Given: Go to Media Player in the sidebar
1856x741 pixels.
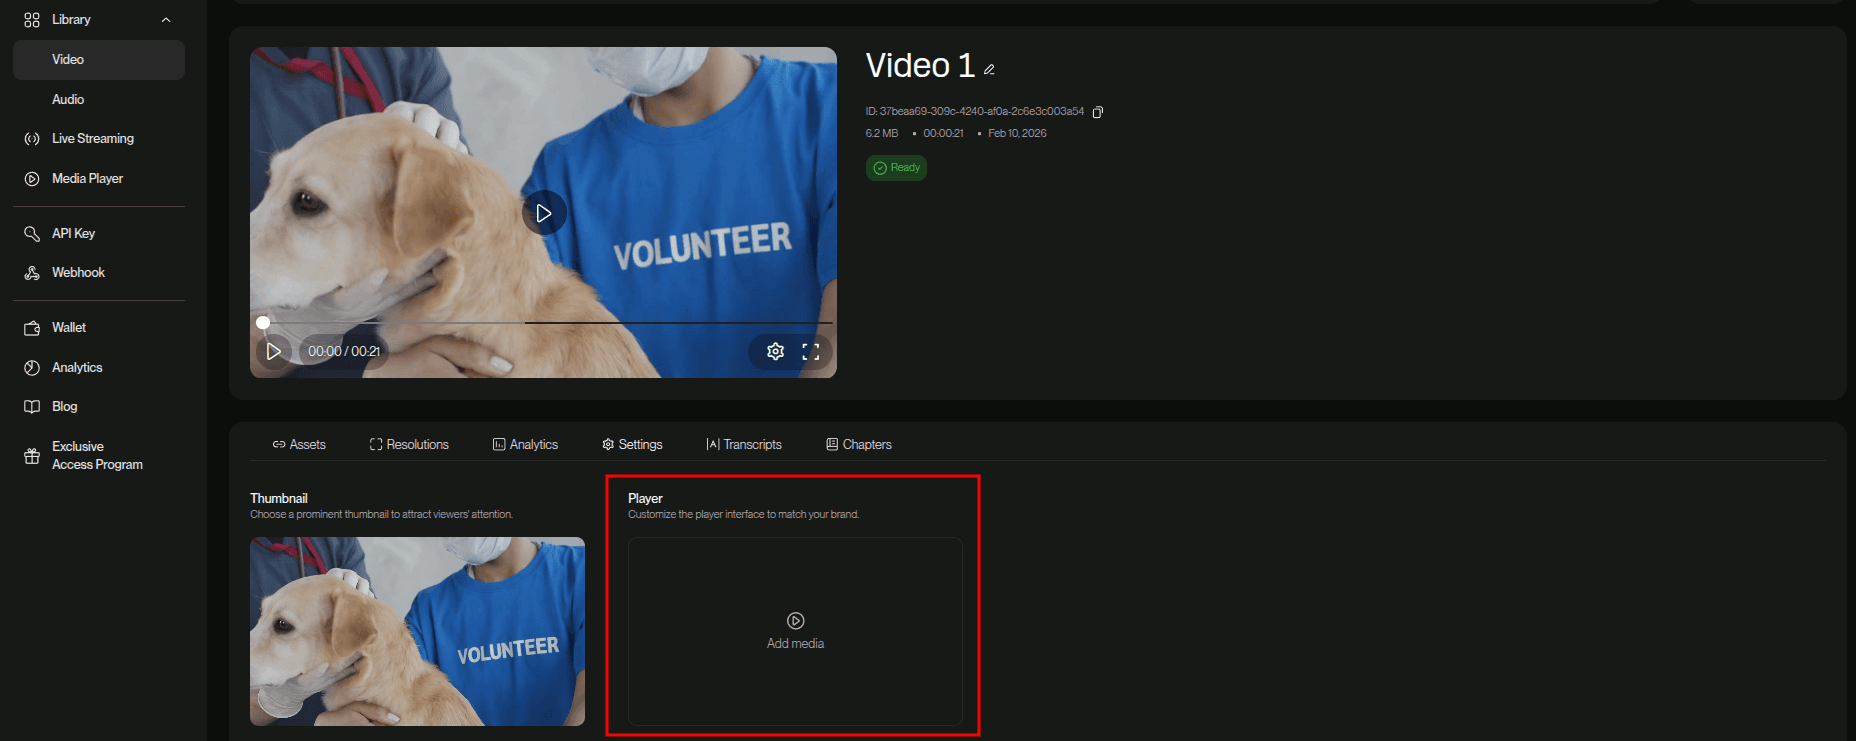Looking at the screenshot, I should pos(87,179).
